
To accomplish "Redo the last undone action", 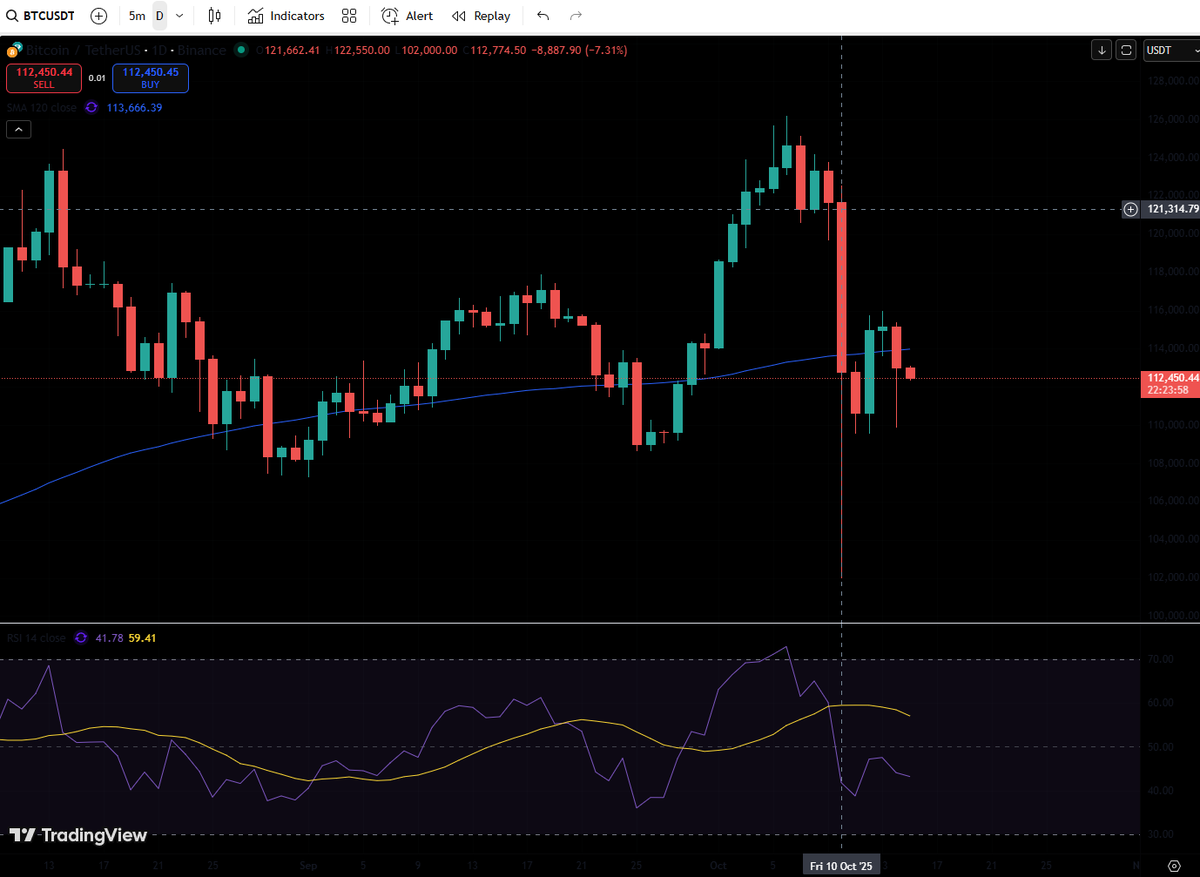I will [575, 16].
